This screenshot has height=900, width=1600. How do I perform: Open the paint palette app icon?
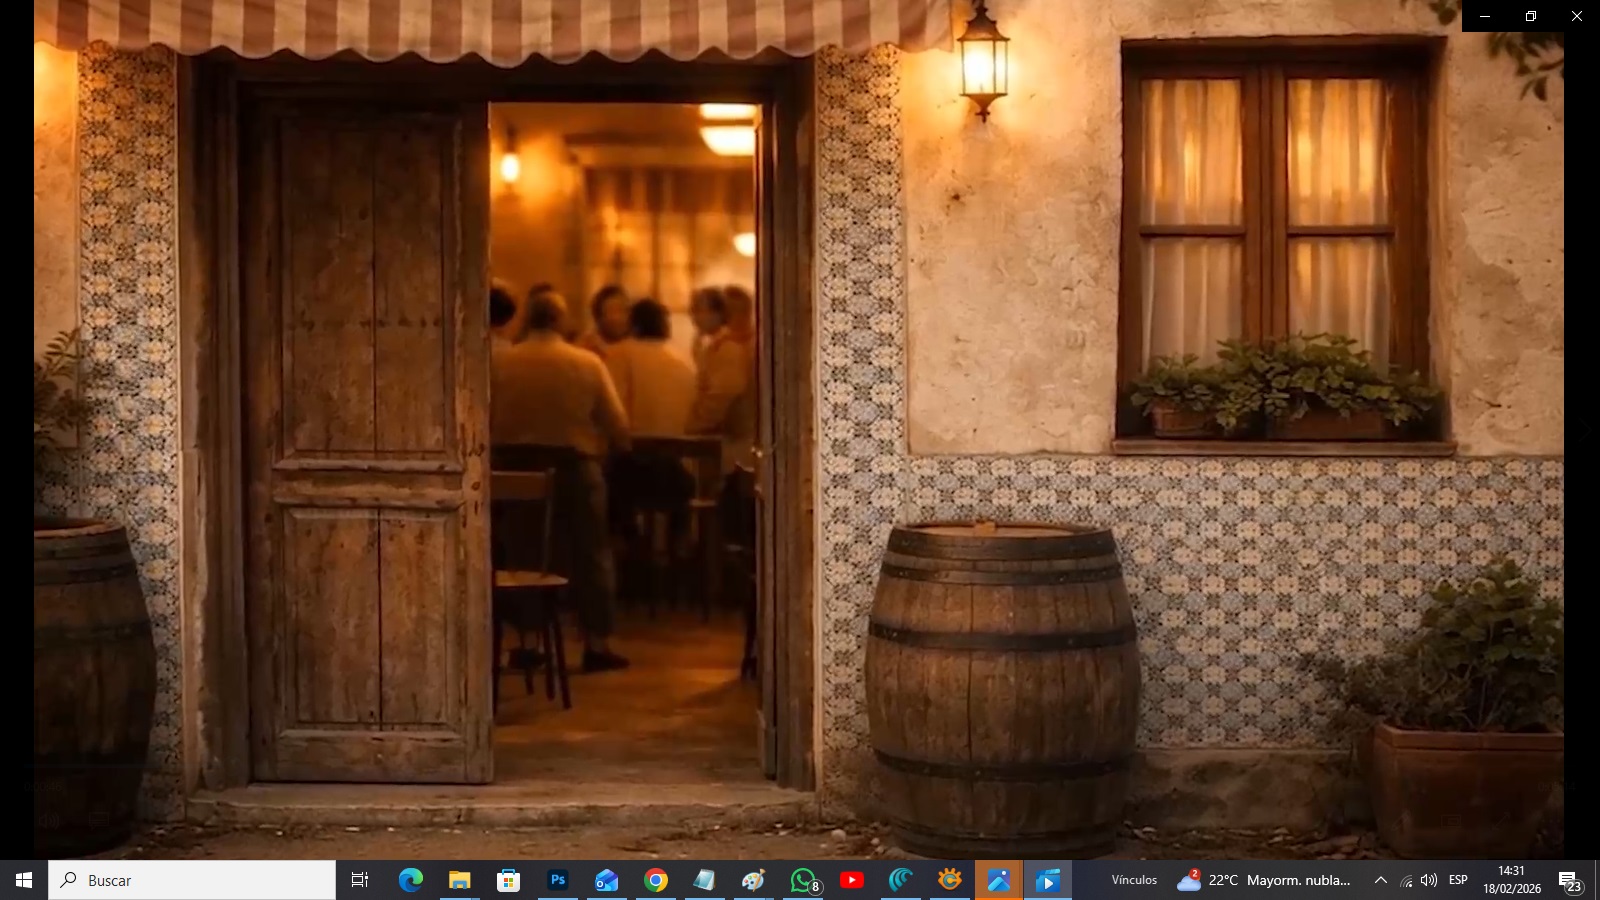coord(753,880)
